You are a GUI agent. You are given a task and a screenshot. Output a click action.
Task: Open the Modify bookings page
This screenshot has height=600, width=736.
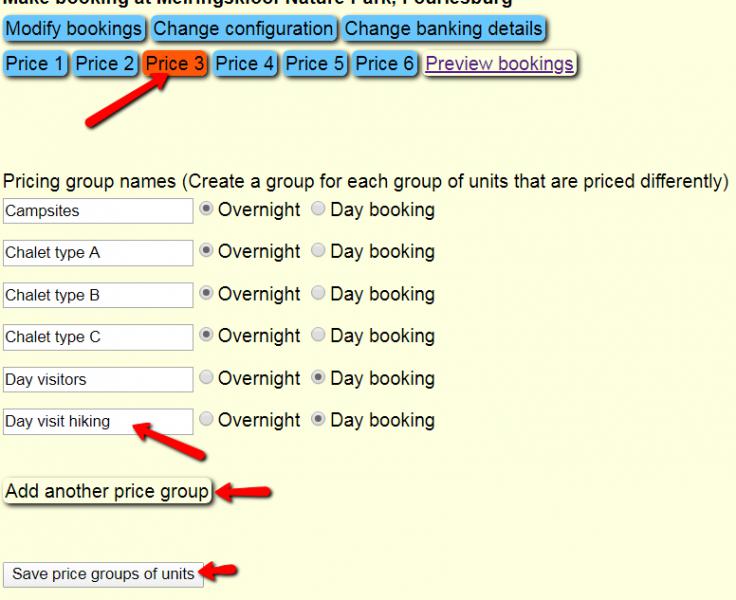[x=74, y=29]
